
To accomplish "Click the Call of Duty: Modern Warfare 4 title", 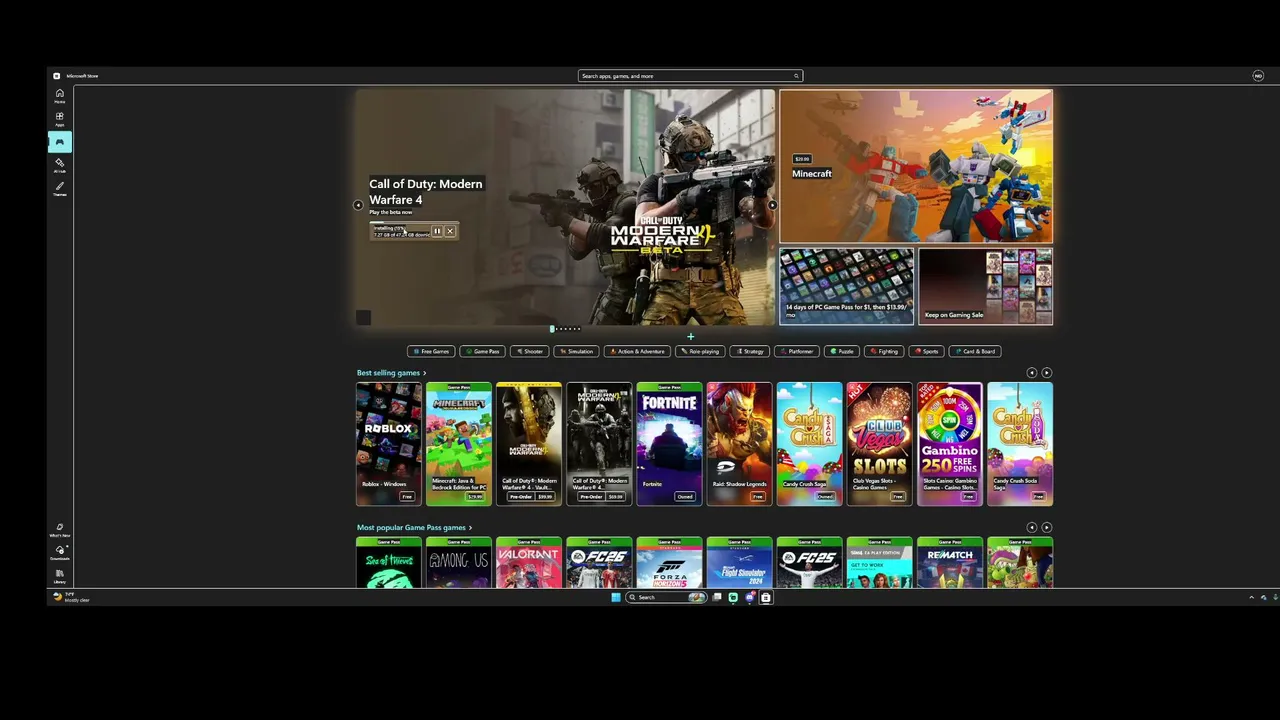I will tap(426, 192).
